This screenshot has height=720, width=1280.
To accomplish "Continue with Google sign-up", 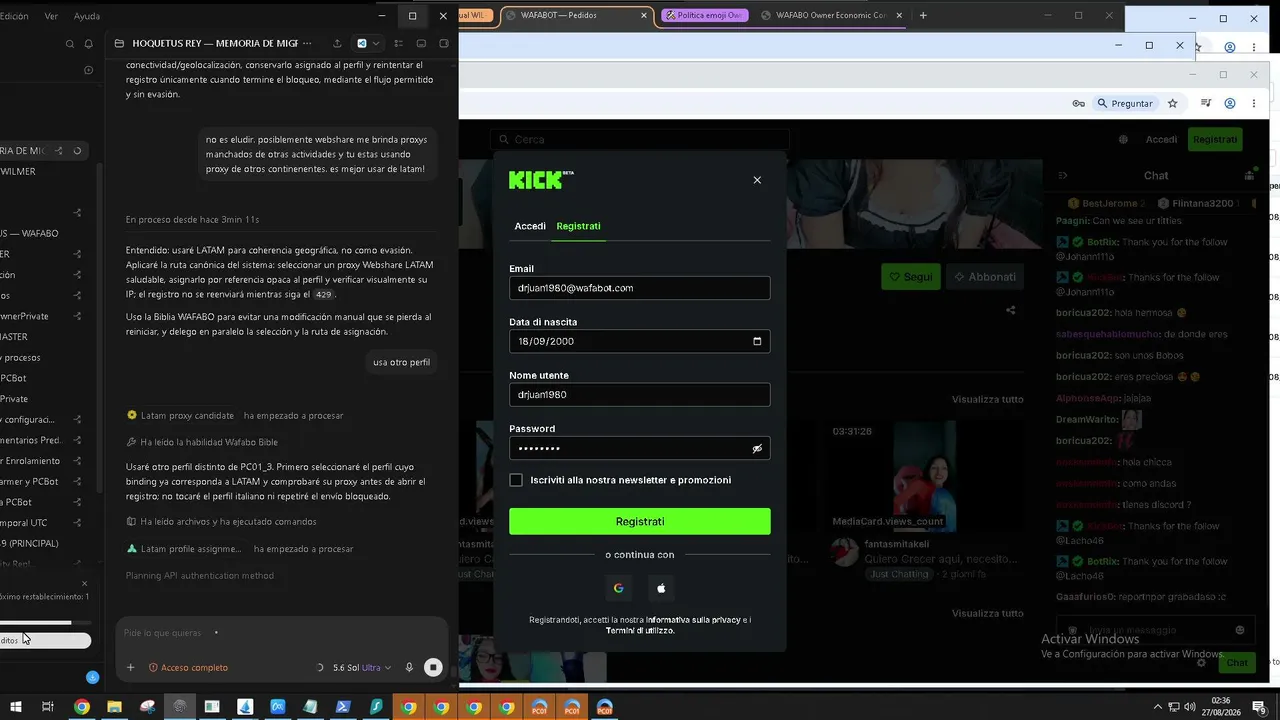I will (618, 588).
